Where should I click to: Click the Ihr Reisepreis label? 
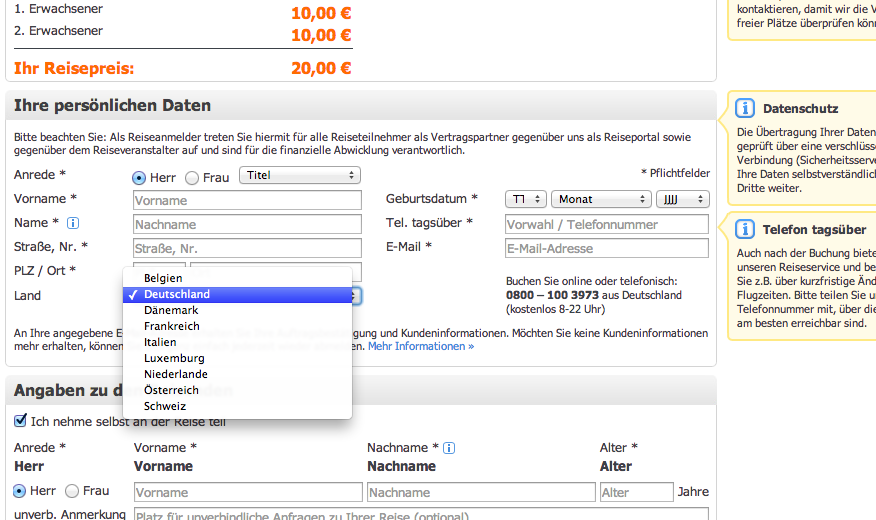74,68
